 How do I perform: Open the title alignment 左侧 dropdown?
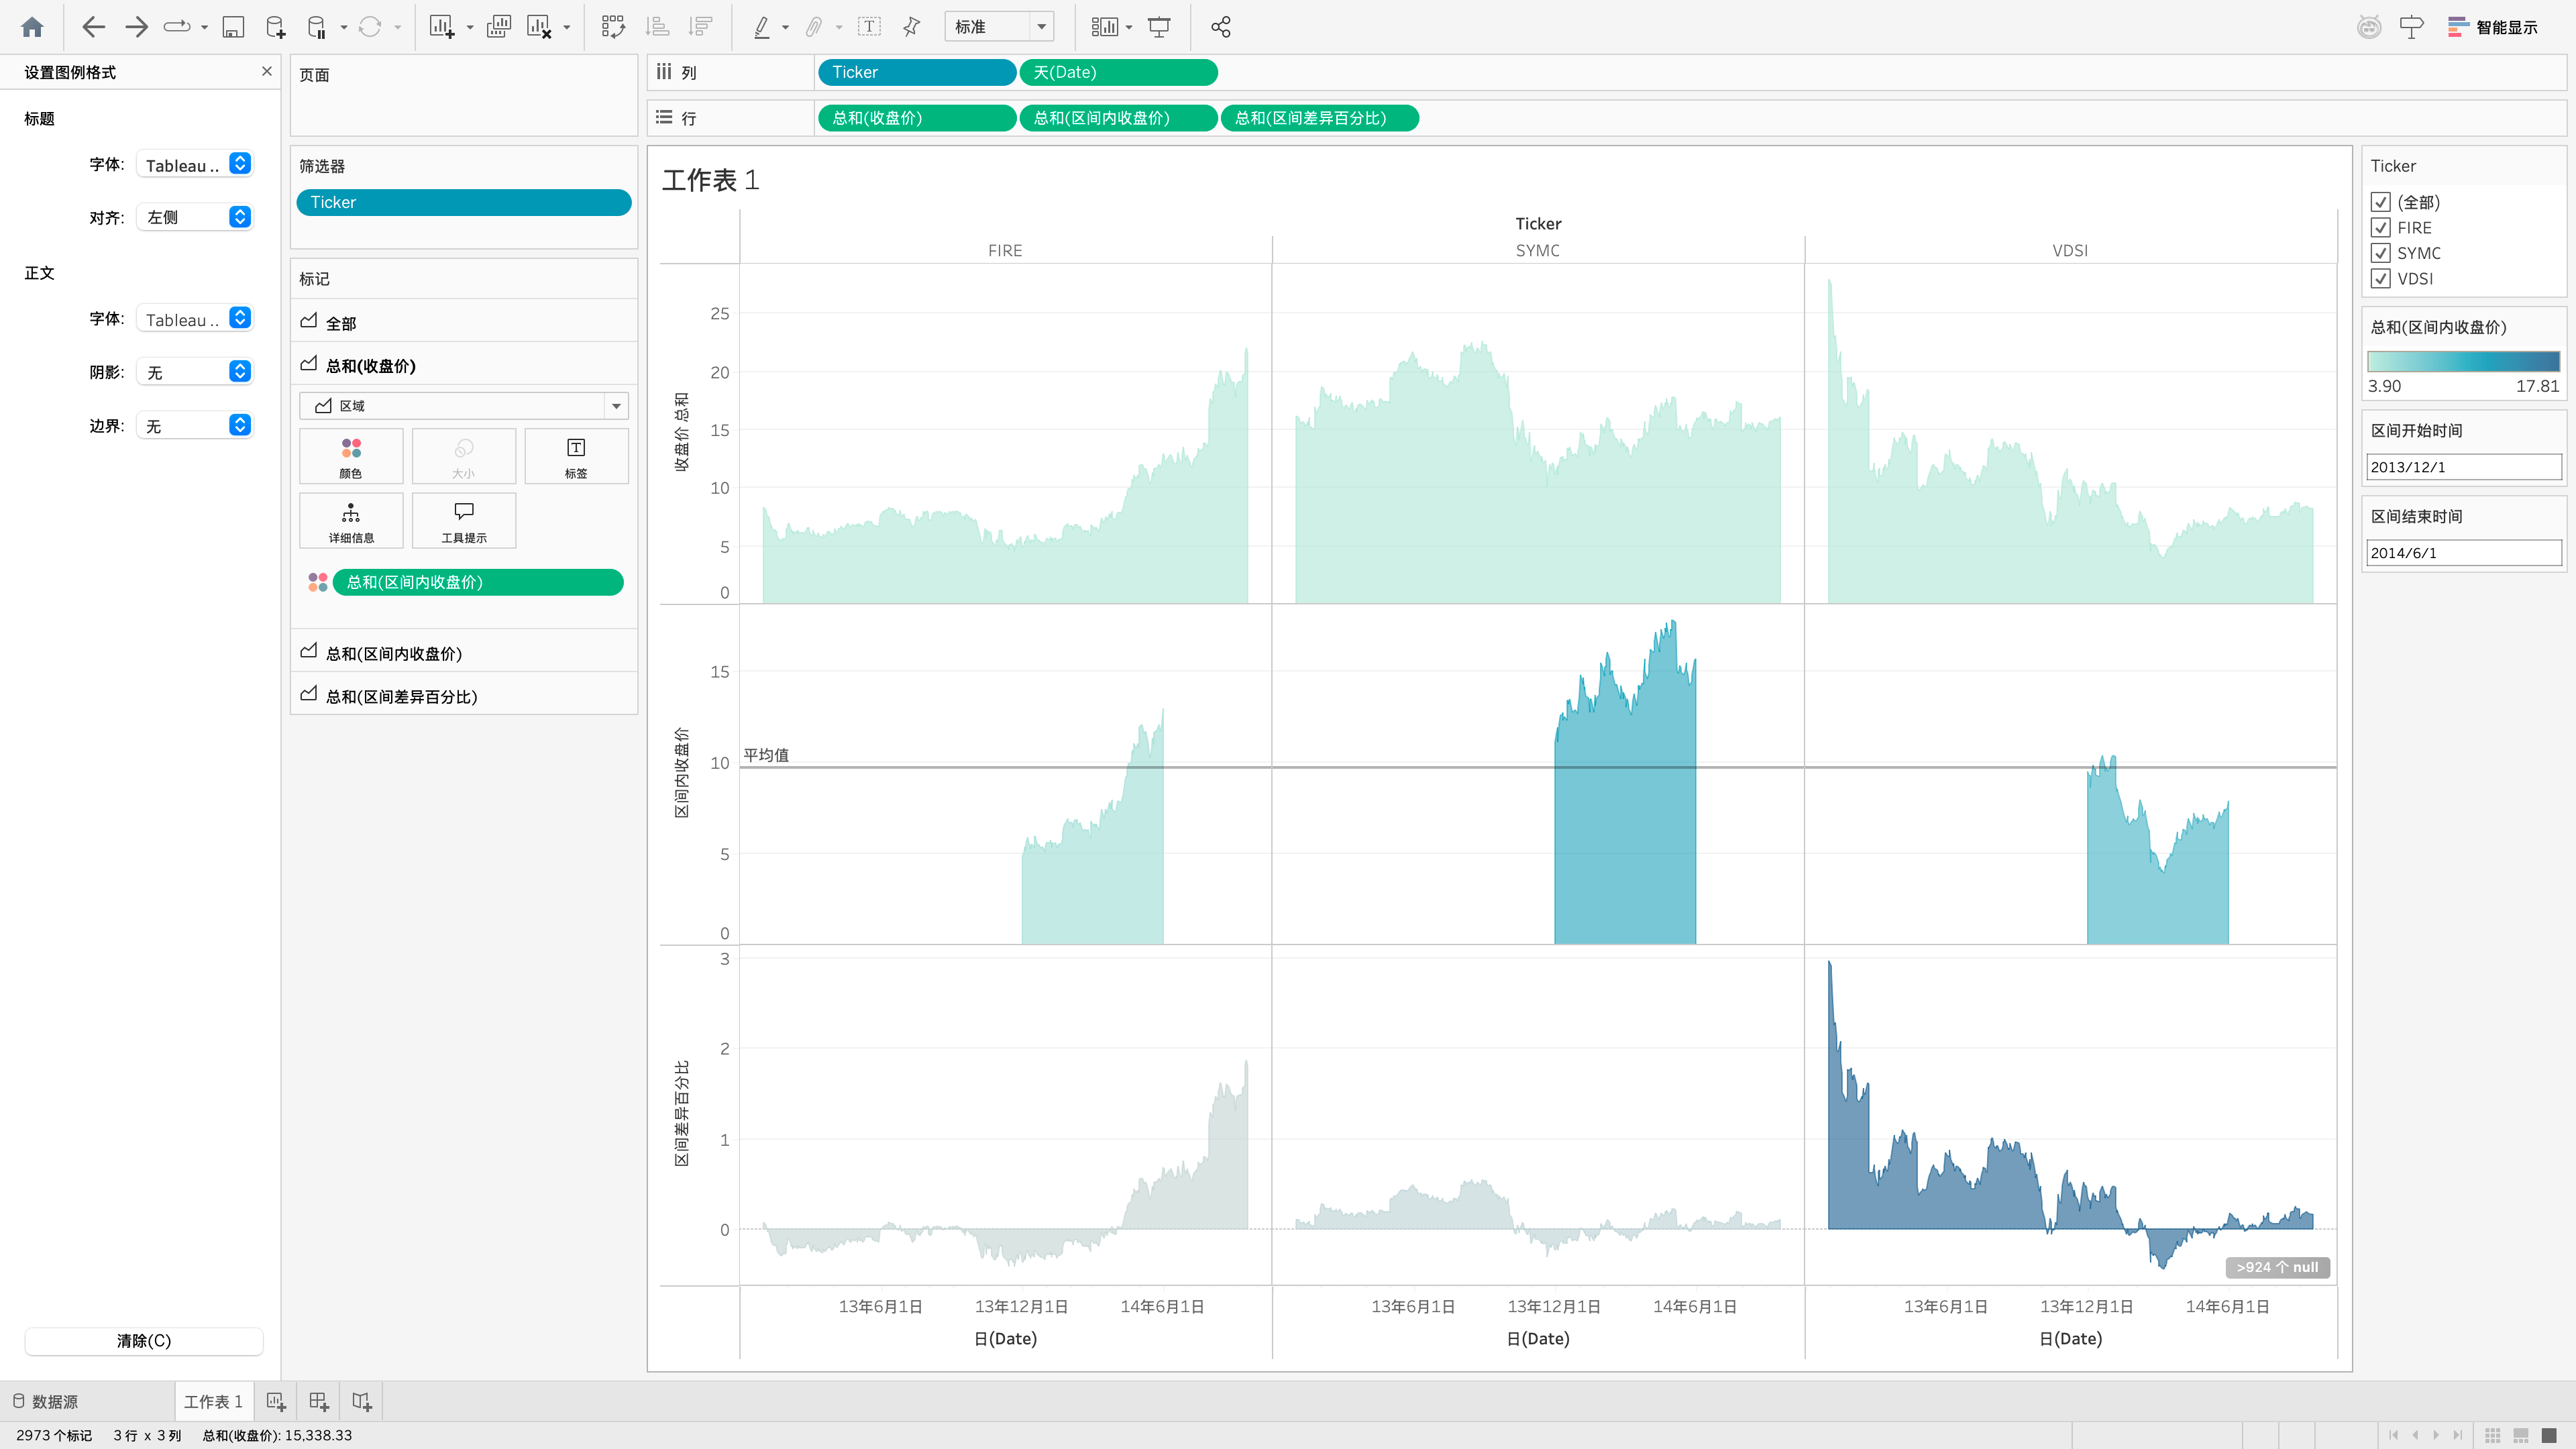coord(194,217)
